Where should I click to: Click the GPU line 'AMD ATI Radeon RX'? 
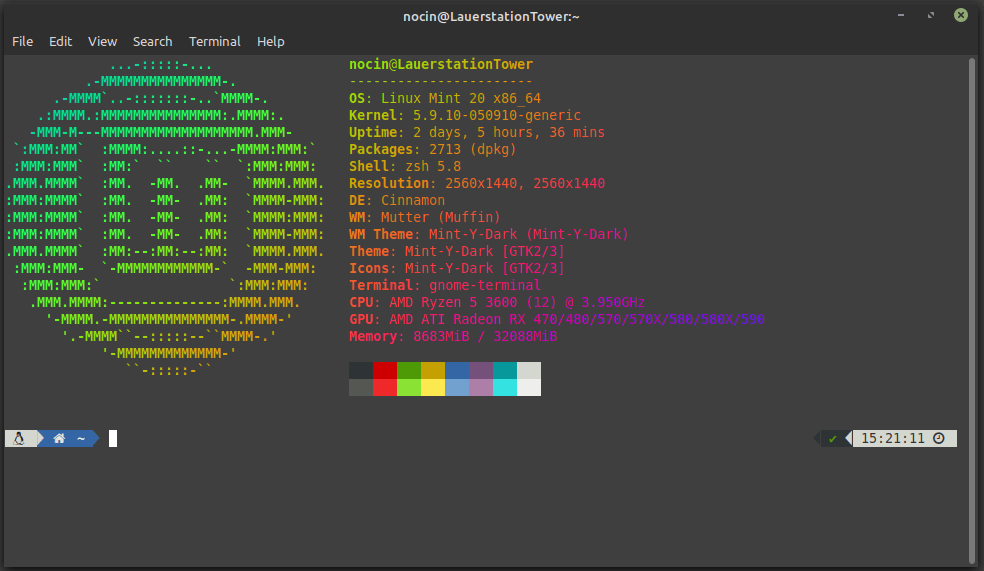457,319
